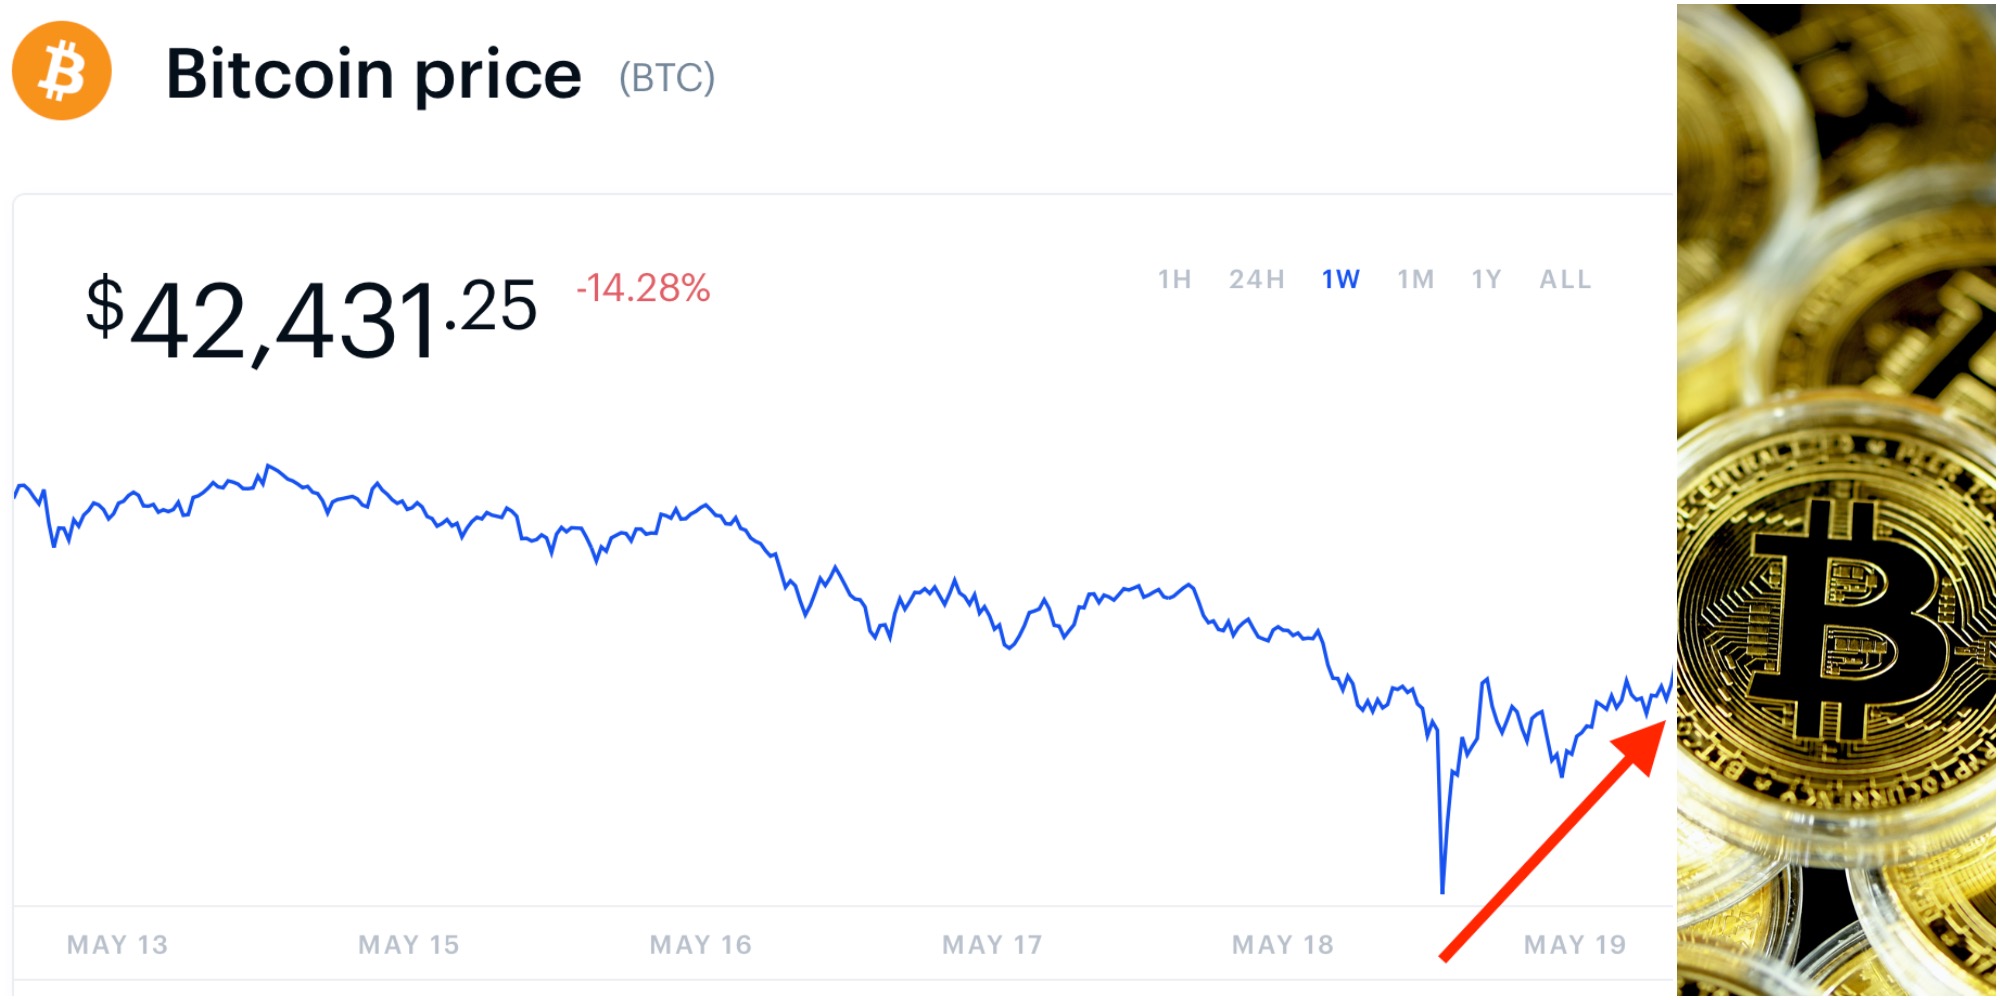The width and height of the screenshot is (2000, 1000).
Task: Select the MAY 18 axis label
Action: (x=1283, y=944)
